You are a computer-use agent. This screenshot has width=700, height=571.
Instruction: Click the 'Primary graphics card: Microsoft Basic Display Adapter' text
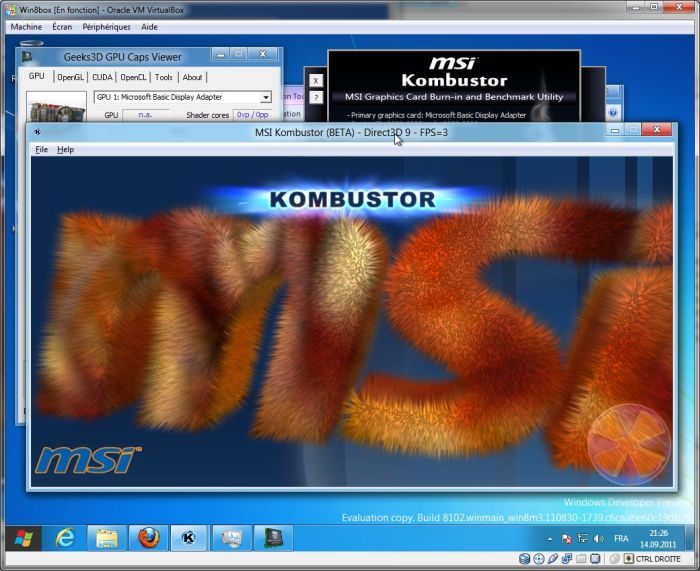point(438,115)
